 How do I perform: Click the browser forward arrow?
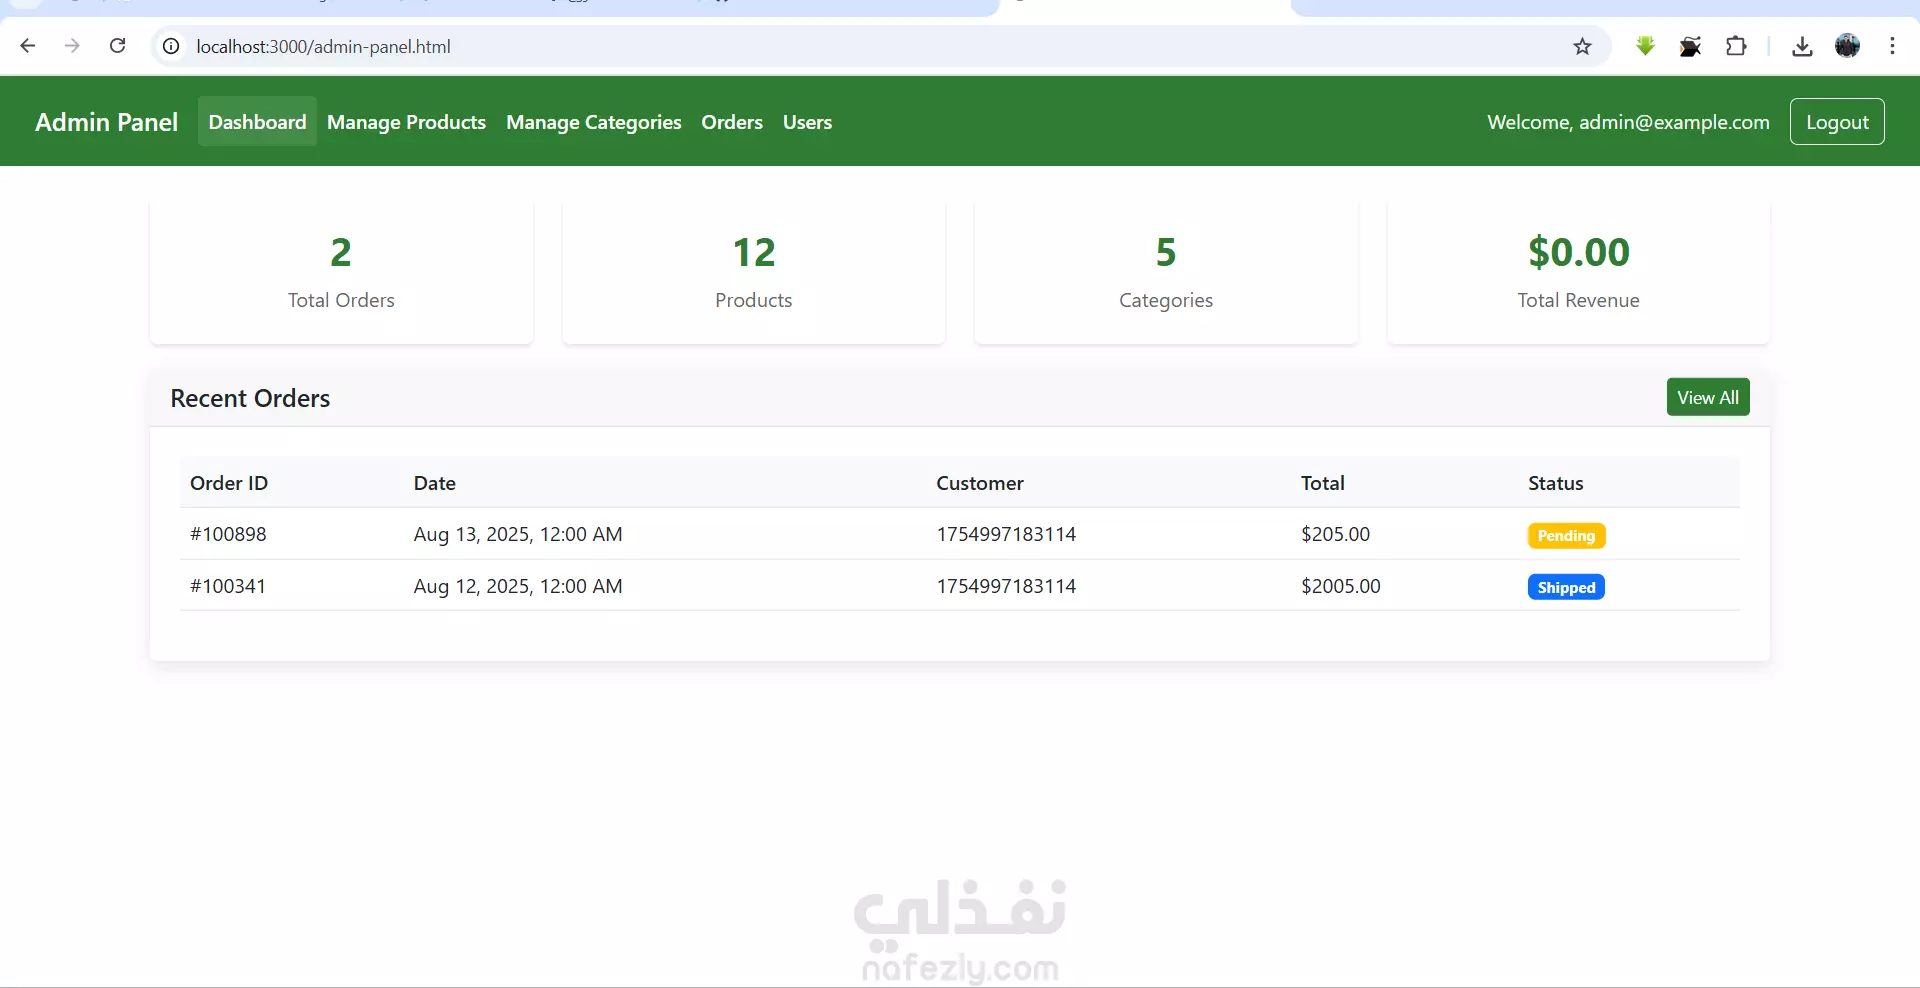(72, 46)
